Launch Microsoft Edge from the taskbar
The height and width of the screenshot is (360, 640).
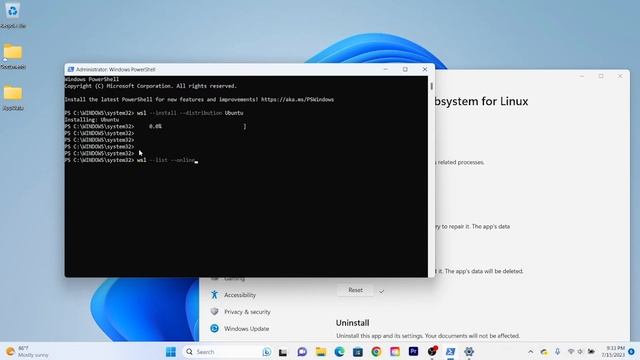[339, 351]
